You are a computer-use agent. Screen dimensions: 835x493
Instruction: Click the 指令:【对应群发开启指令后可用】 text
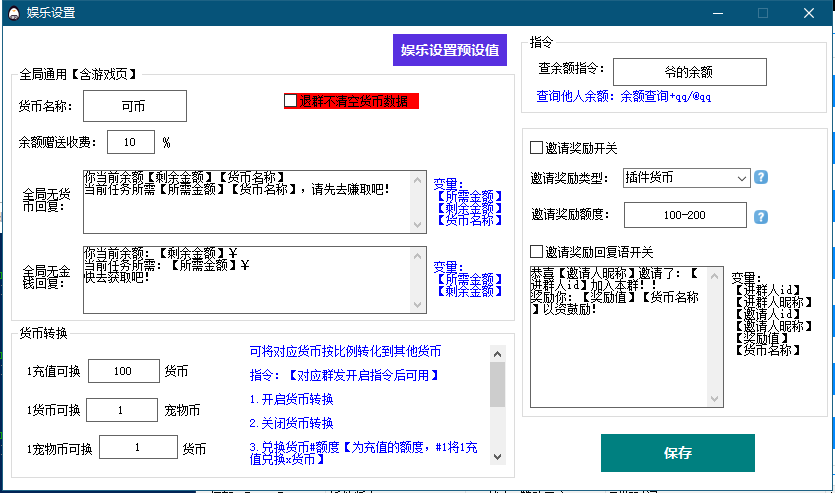[345, 375]
